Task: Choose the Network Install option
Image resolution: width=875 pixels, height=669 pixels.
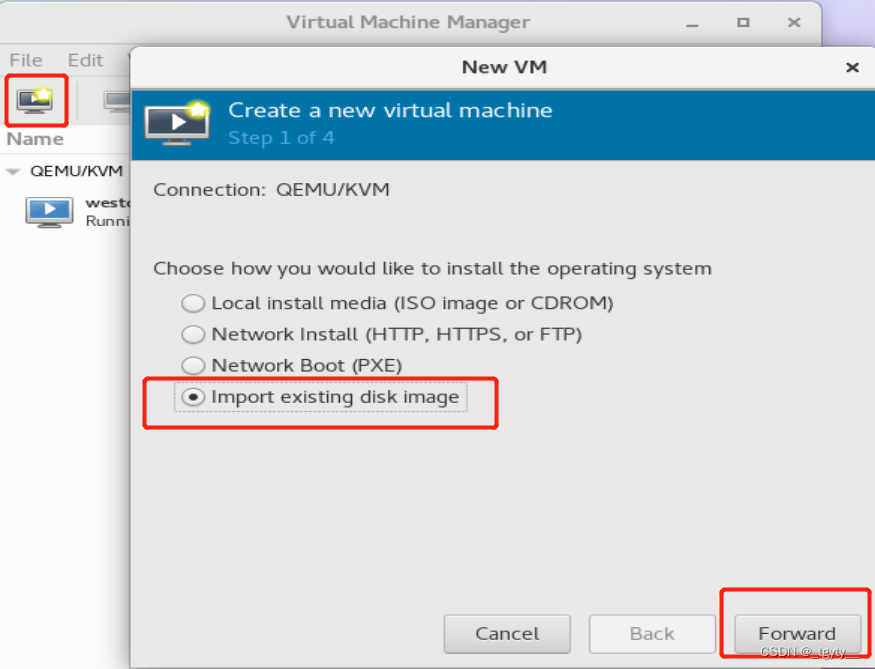Action: 192,334
